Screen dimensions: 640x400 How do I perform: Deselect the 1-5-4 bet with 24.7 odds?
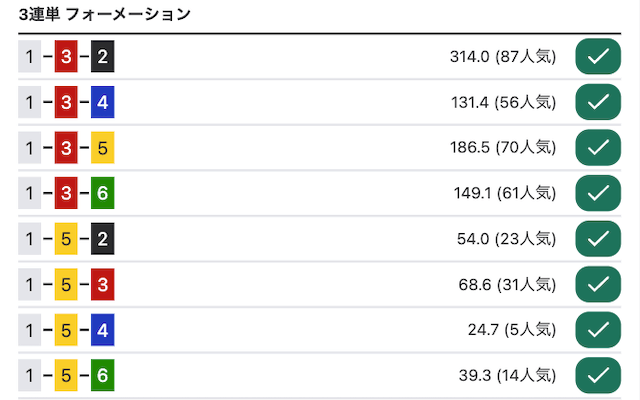[x=598, y=330]
